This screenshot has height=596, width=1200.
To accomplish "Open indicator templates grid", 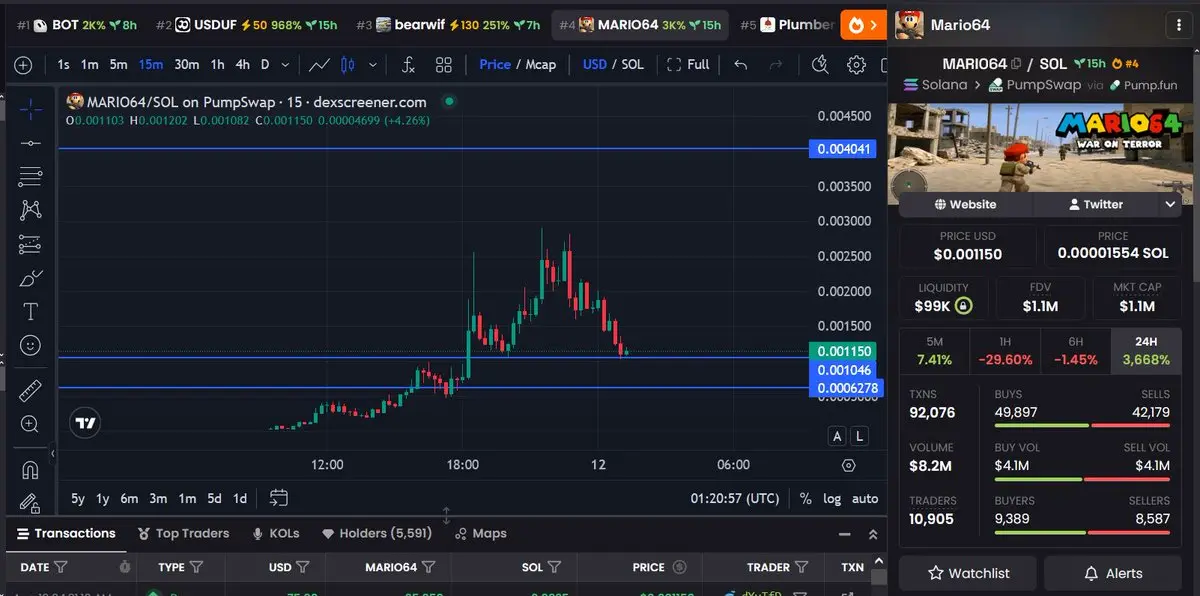I will pyautogui.click(x=444, y=64).
